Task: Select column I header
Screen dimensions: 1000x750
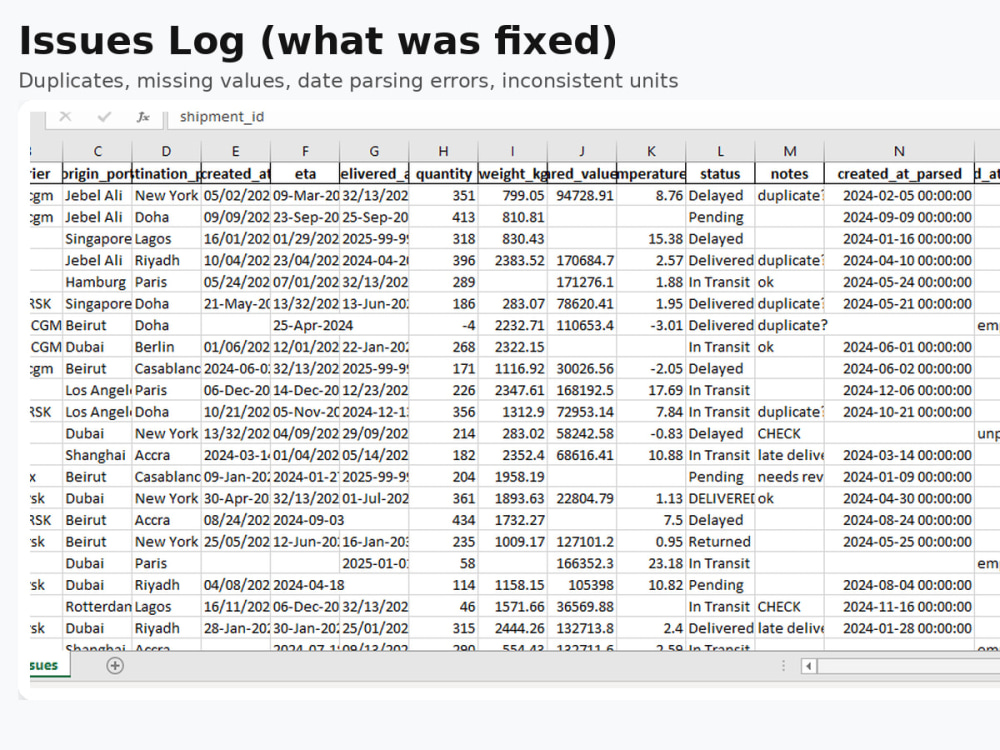Action: [513, 151]
